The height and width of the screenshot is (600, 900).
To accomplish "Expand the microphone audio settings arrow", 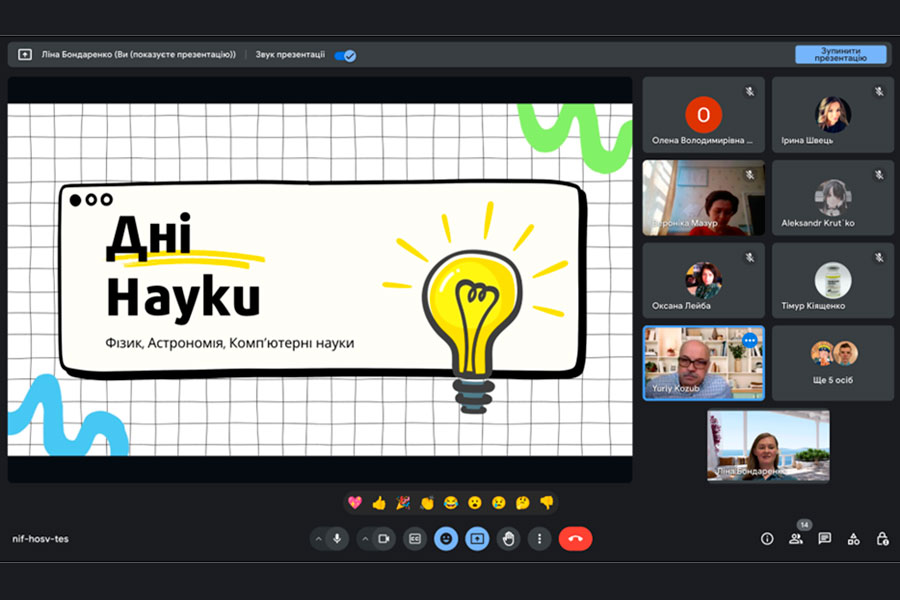I will click(x=318, y=539).
